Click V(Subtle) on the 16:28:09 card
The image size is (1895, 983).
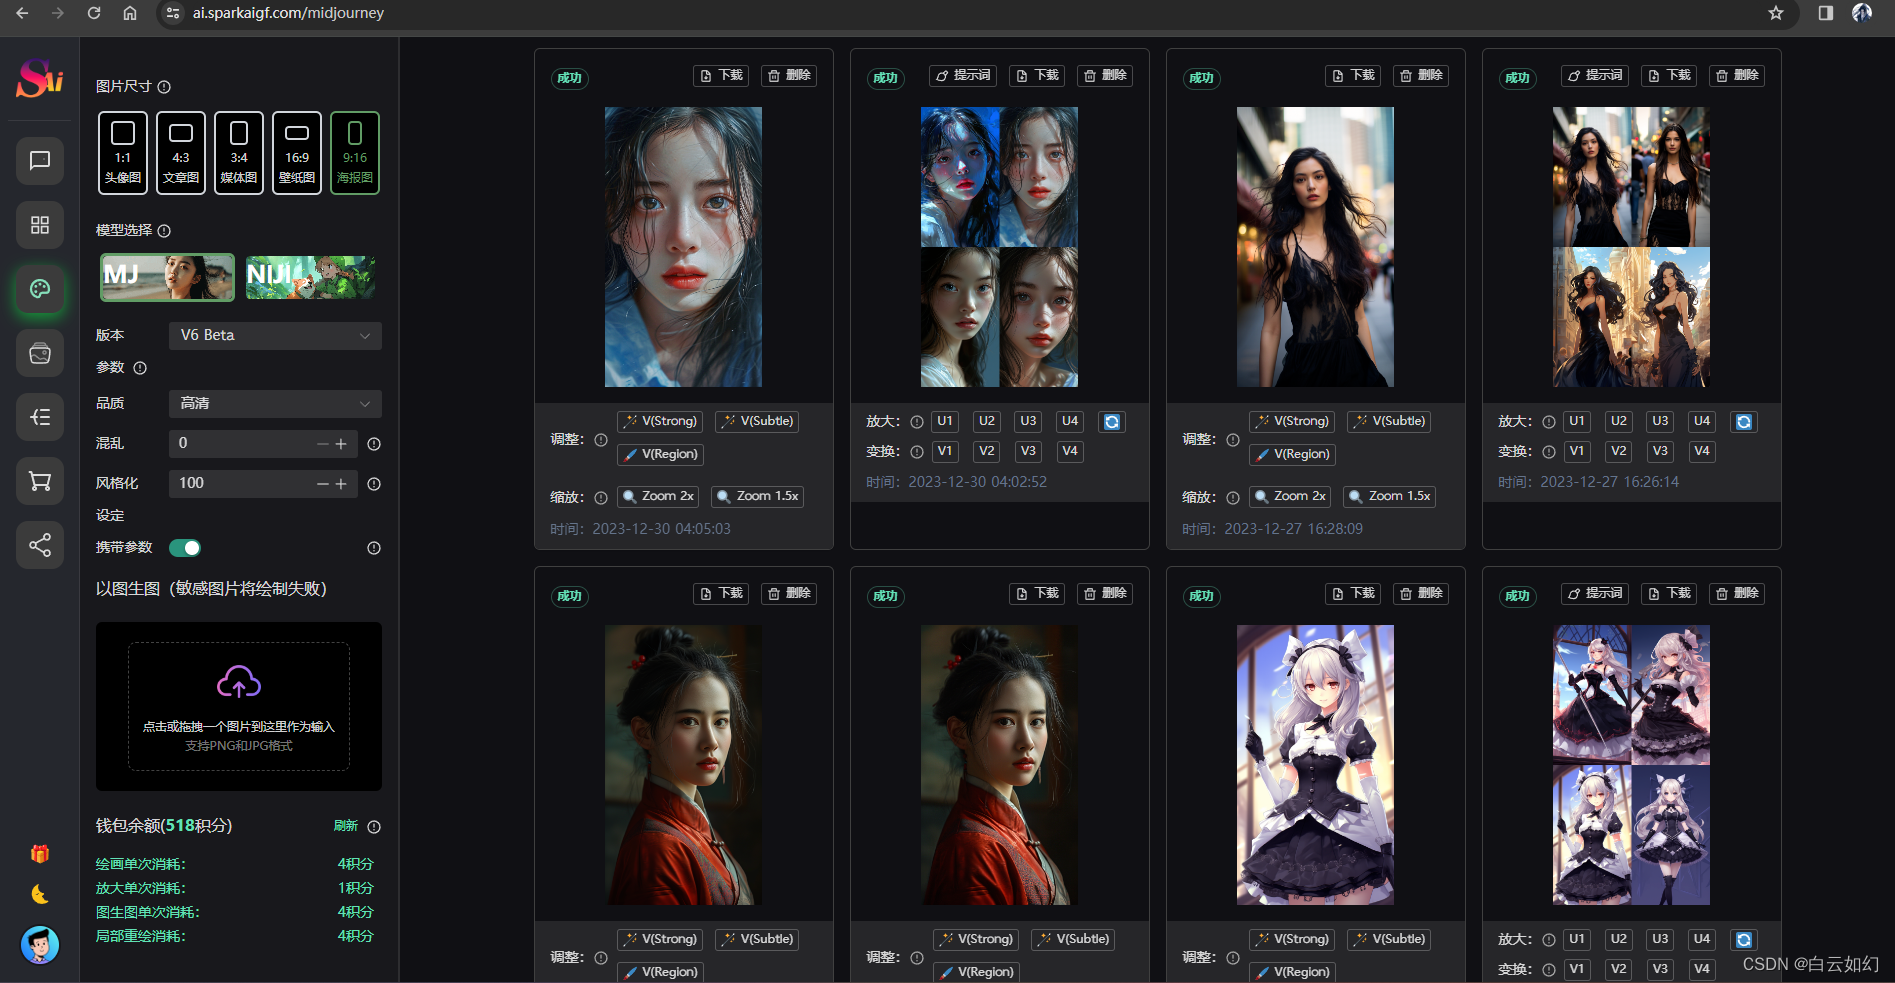pos(1390,422)
